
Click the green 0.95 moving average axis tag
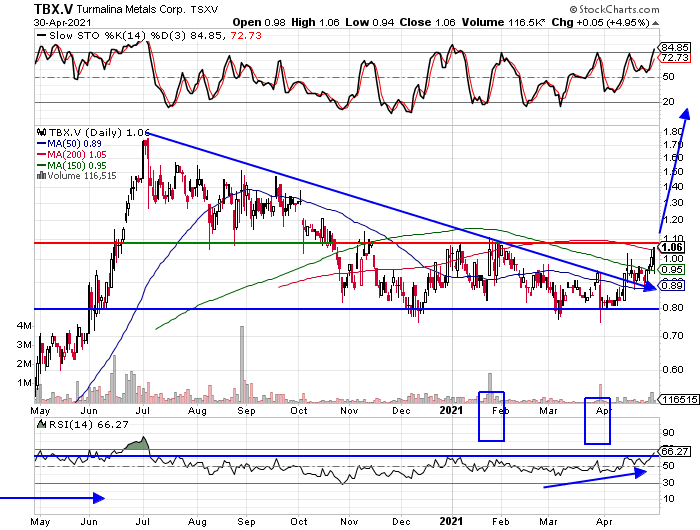pos(672,269)
